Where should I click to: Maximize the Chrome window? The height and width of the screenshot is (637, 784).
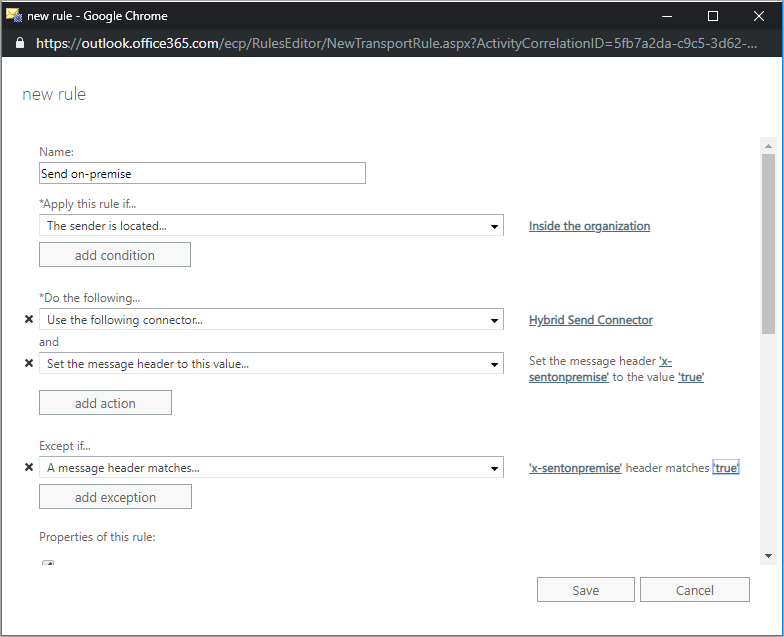pos(713,16)
